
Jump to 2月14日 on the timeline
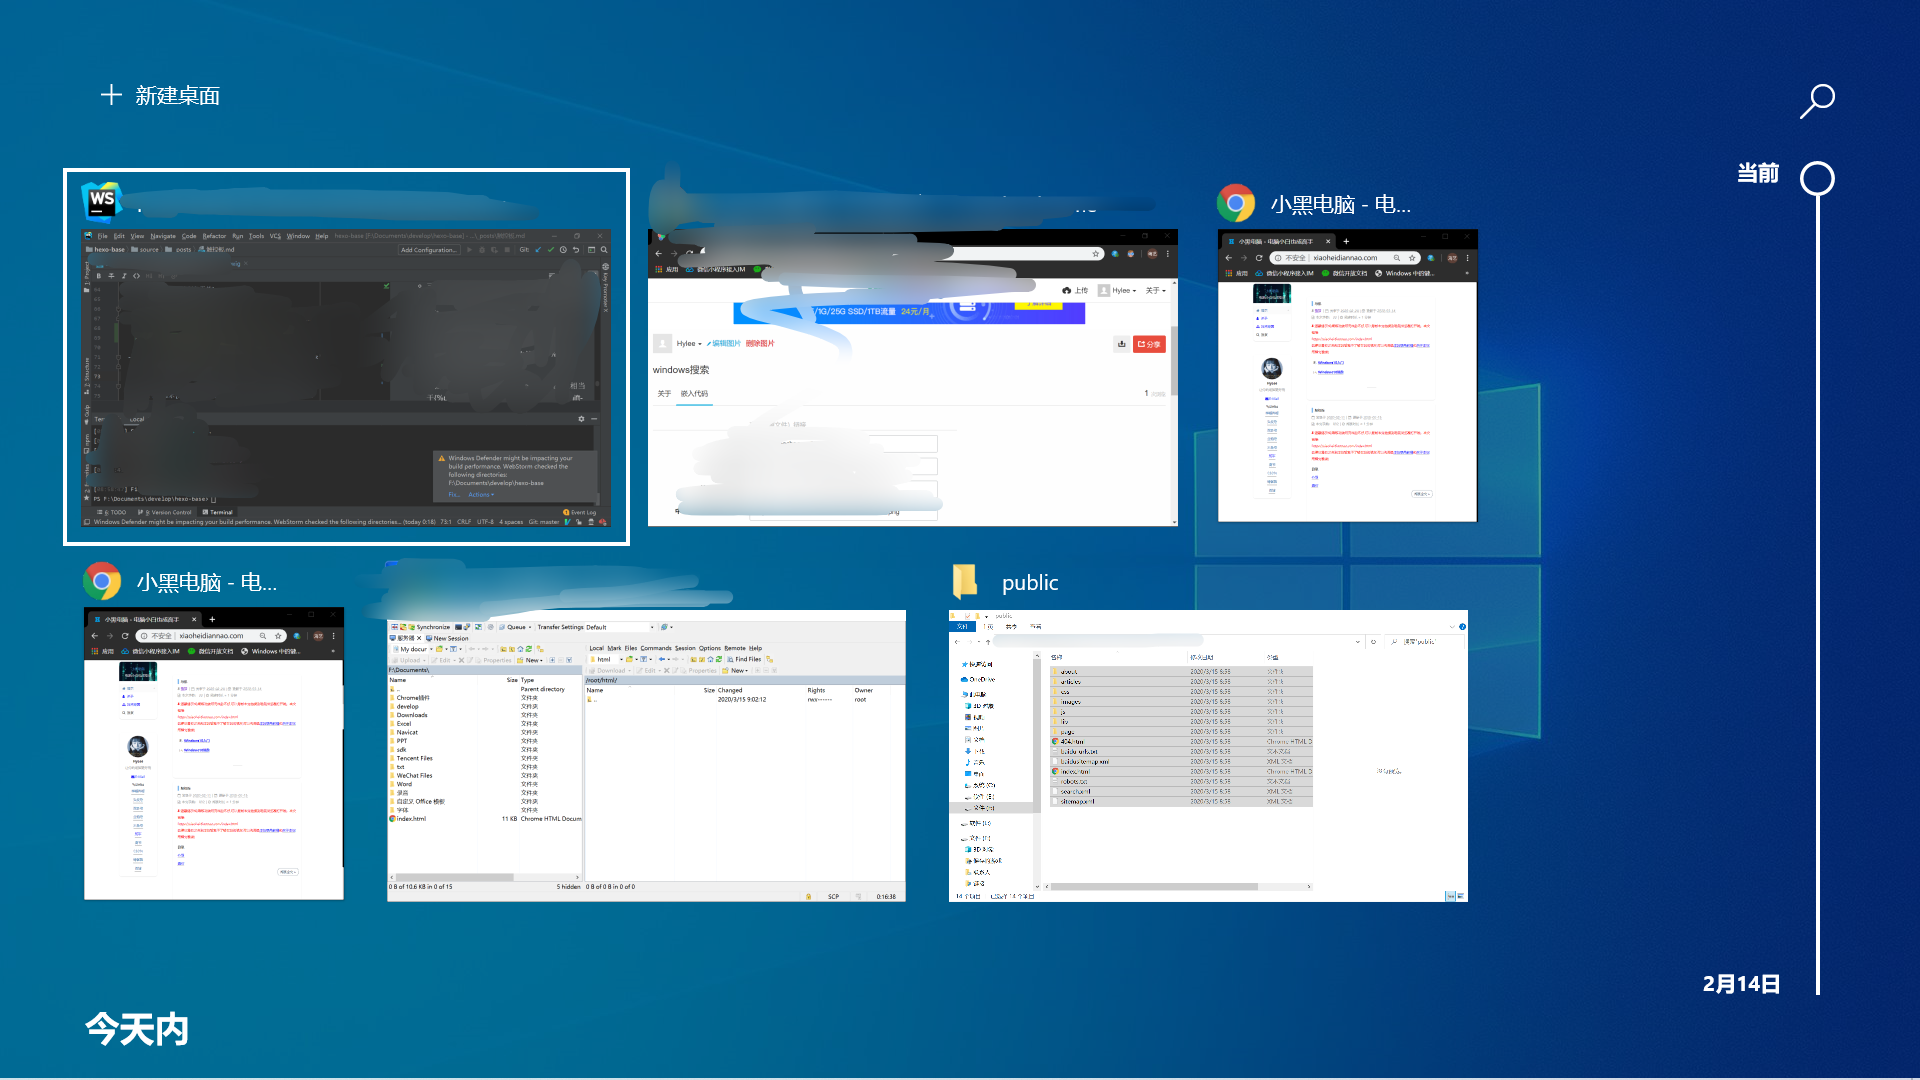click(x=1741, y=984)
